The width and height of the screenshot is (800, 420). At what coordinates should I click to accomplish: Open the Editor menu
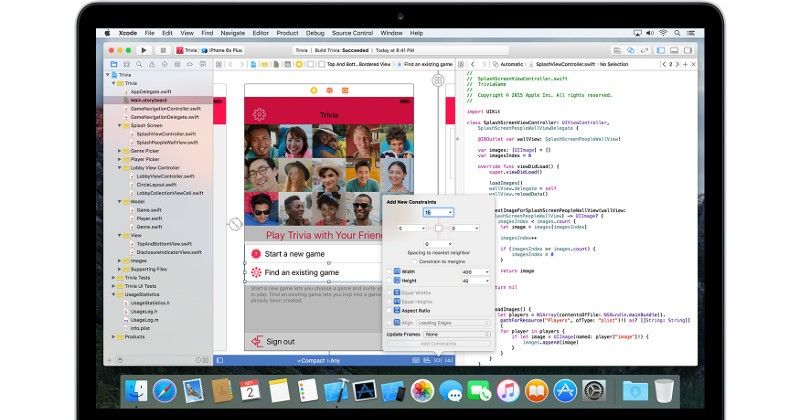259,33
